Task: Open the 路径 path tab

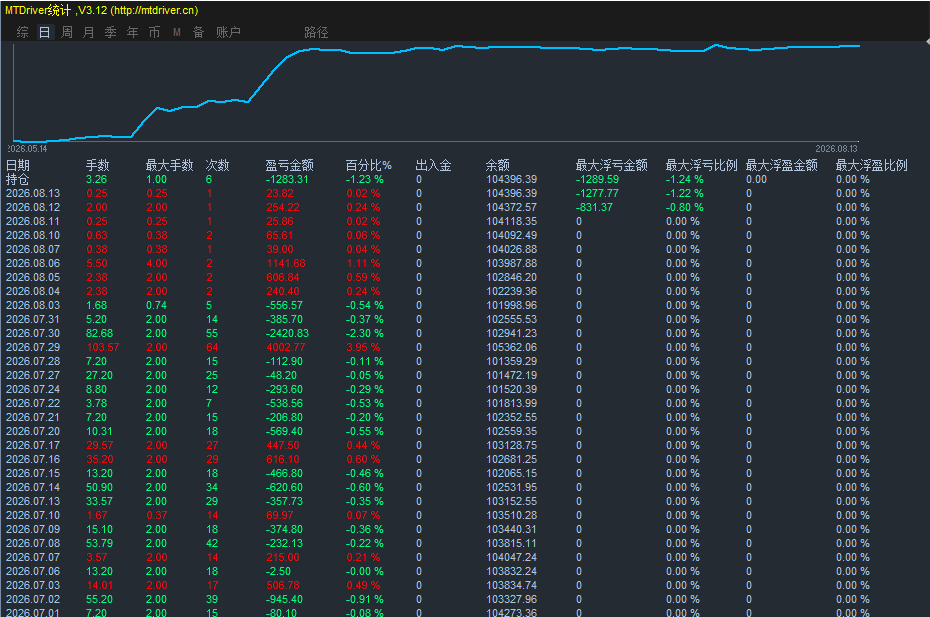Action: point(316,32)
